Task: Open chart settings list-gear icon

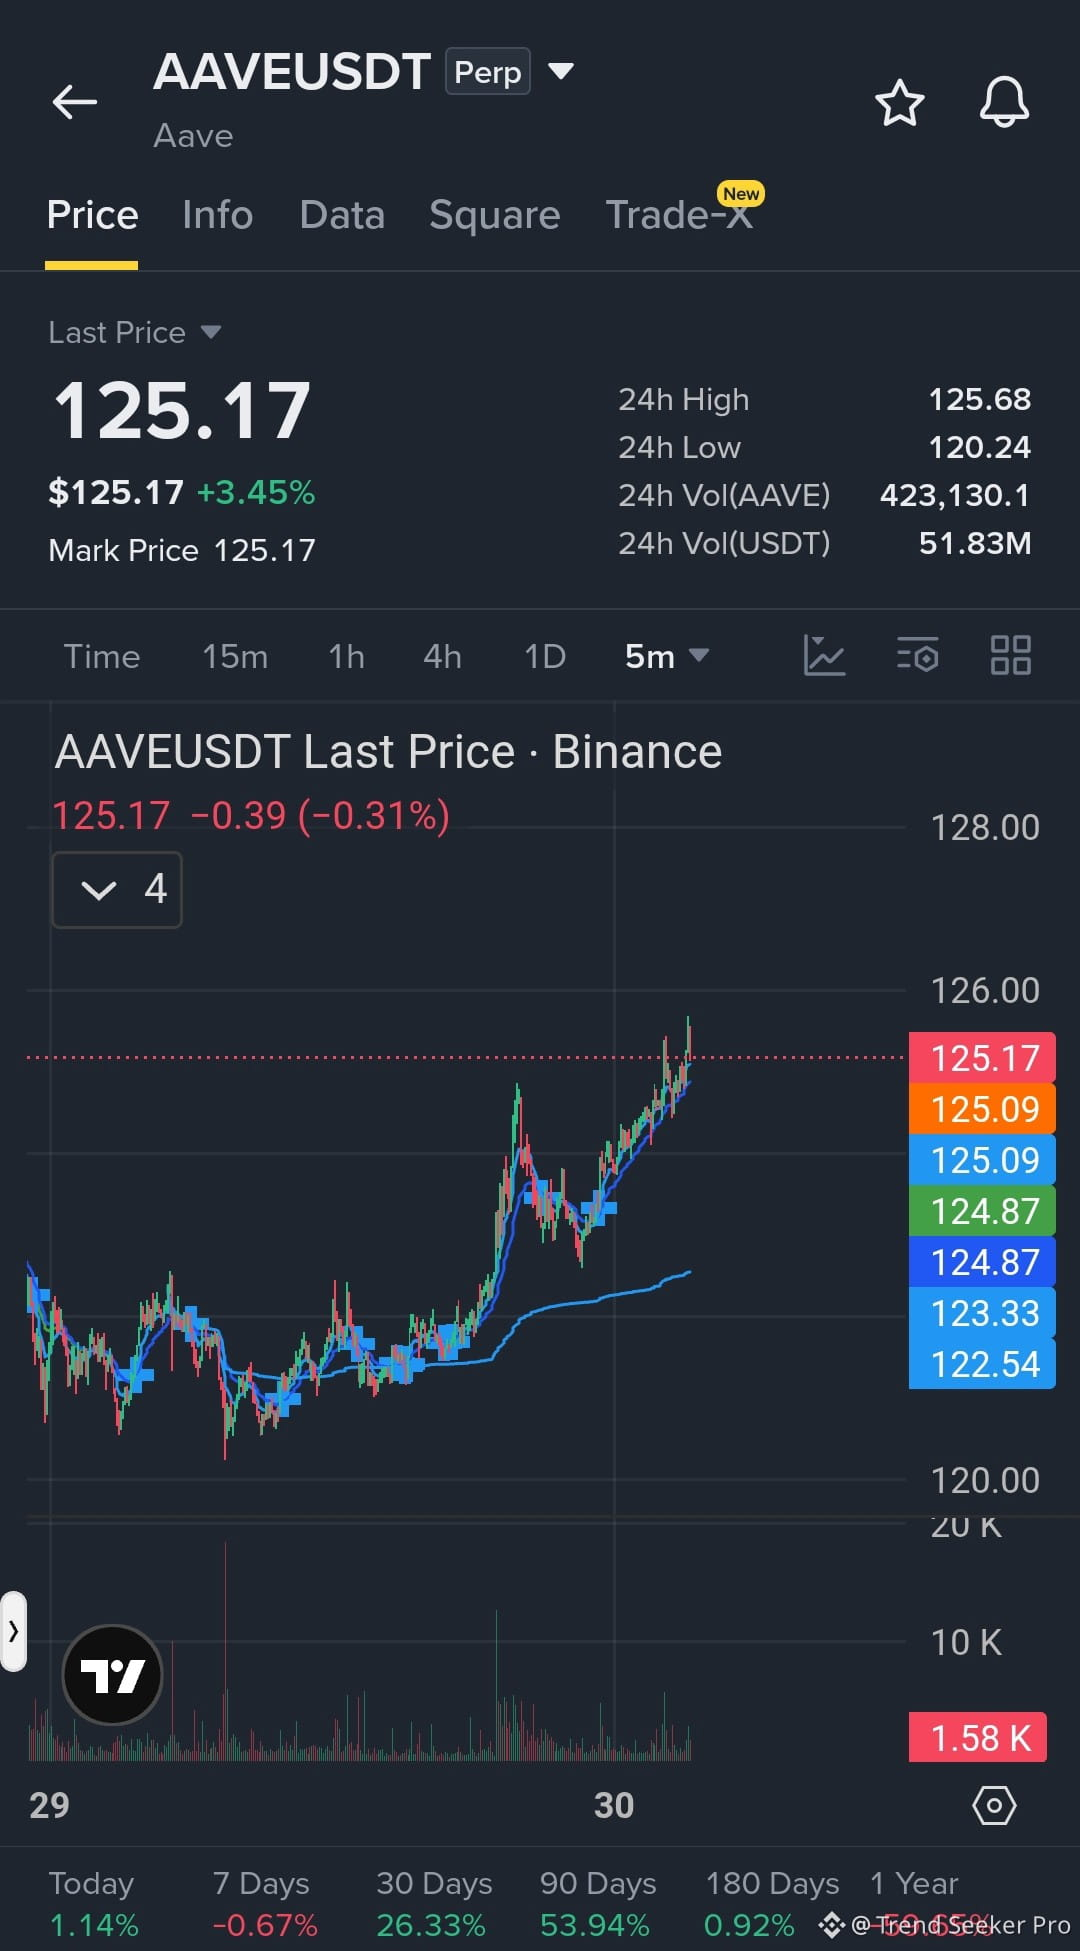Action: pyautogui.click(x=917, y=656)
